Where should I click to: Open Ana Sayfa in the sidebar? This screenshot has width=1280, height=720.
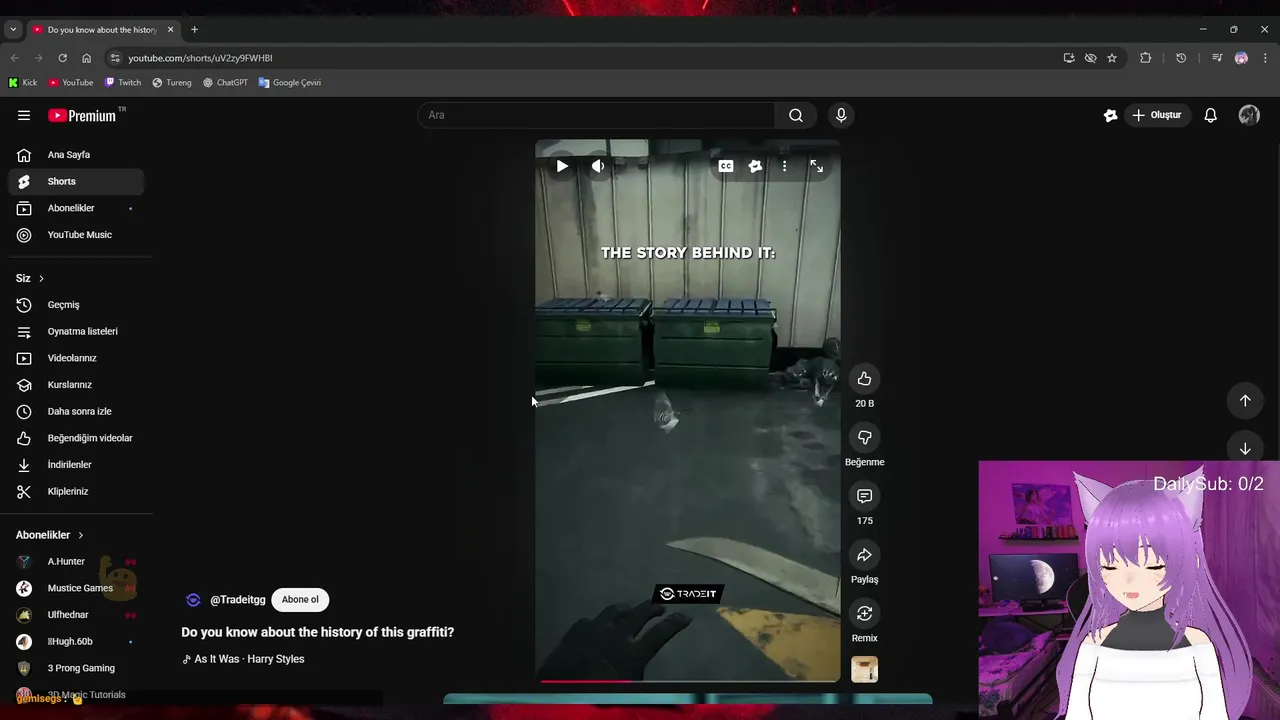tap(76, 155)
